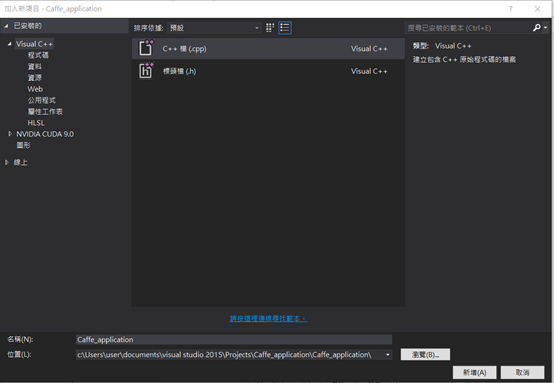
Task: Focus the installed templates search box
Action: [x=468, y=28]
